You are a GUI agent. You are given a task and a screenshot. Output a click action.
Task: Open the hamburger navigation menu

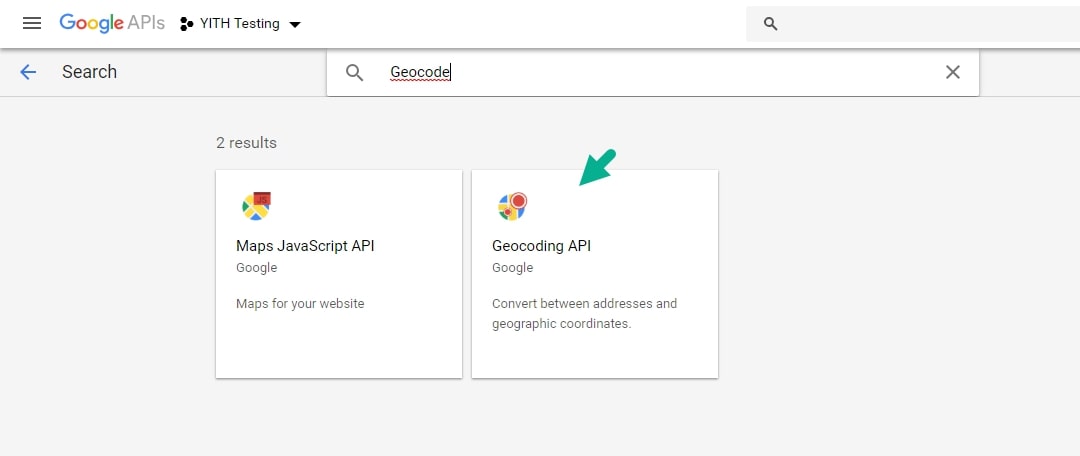[32, 23]
